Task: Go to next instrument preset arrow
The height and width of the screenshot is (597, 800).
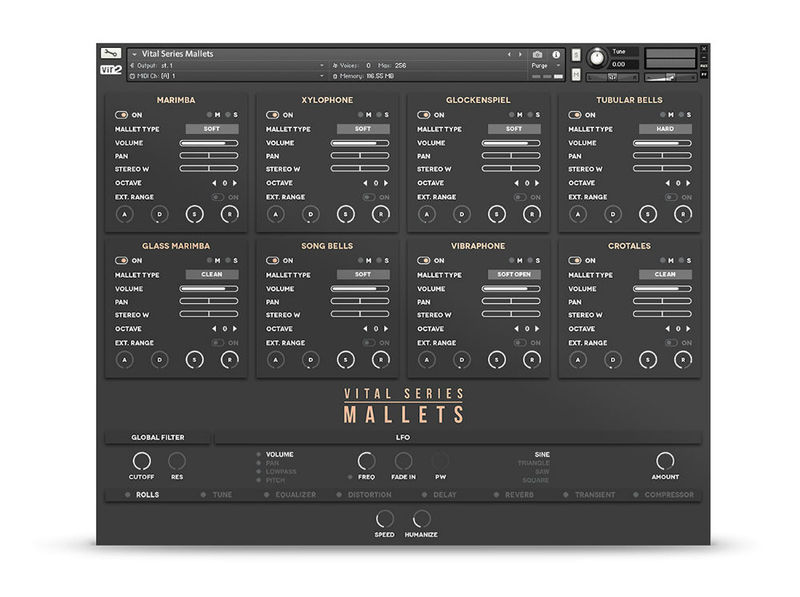Action: (520, 54)
